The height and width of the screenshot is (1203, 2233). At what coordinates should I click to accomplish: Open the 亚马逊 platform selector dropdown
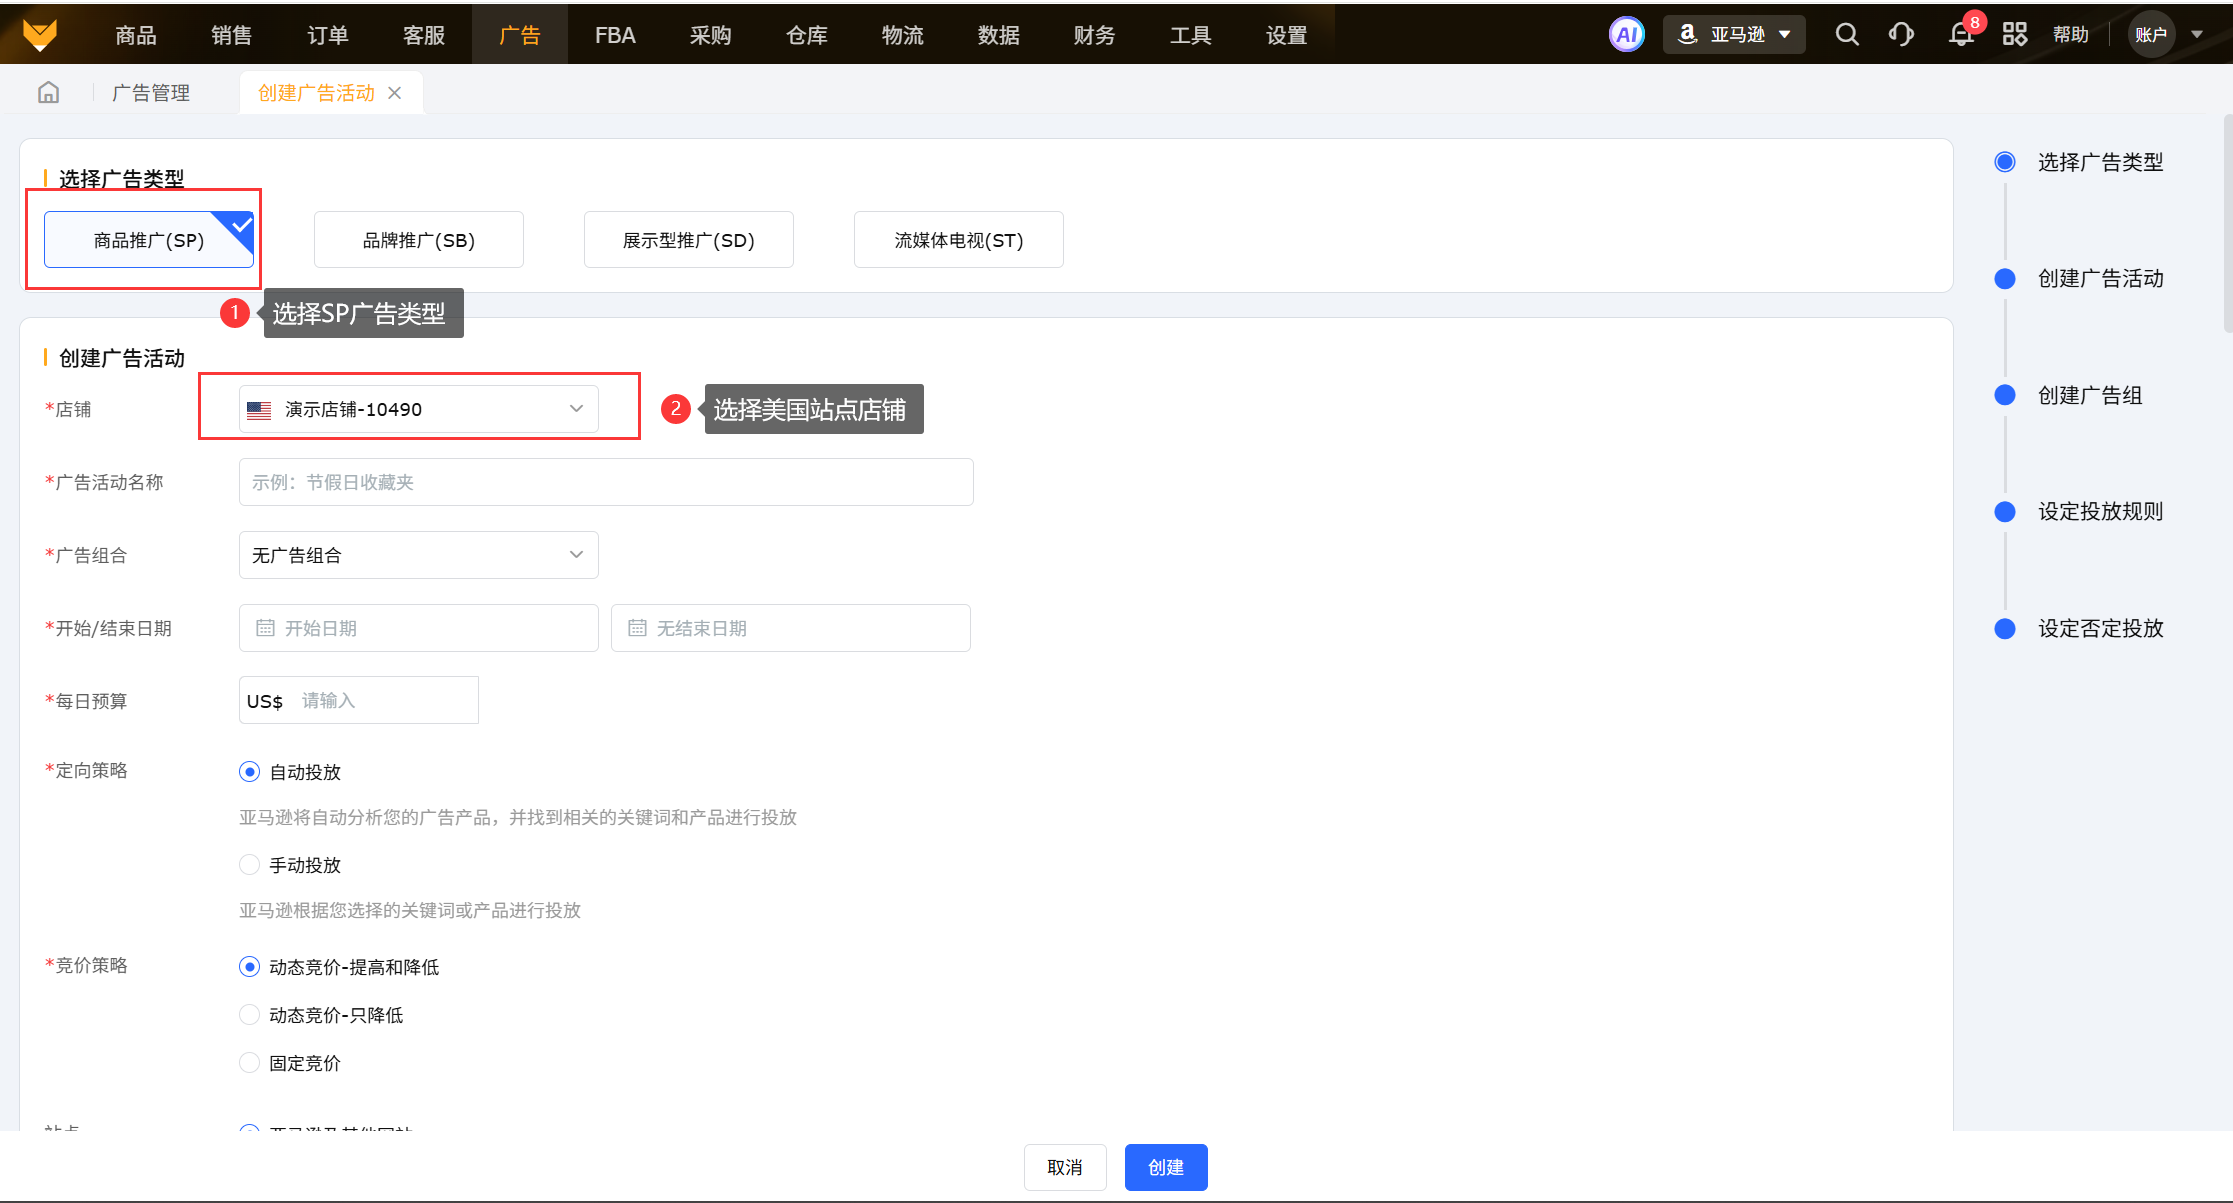[1734, 35]
